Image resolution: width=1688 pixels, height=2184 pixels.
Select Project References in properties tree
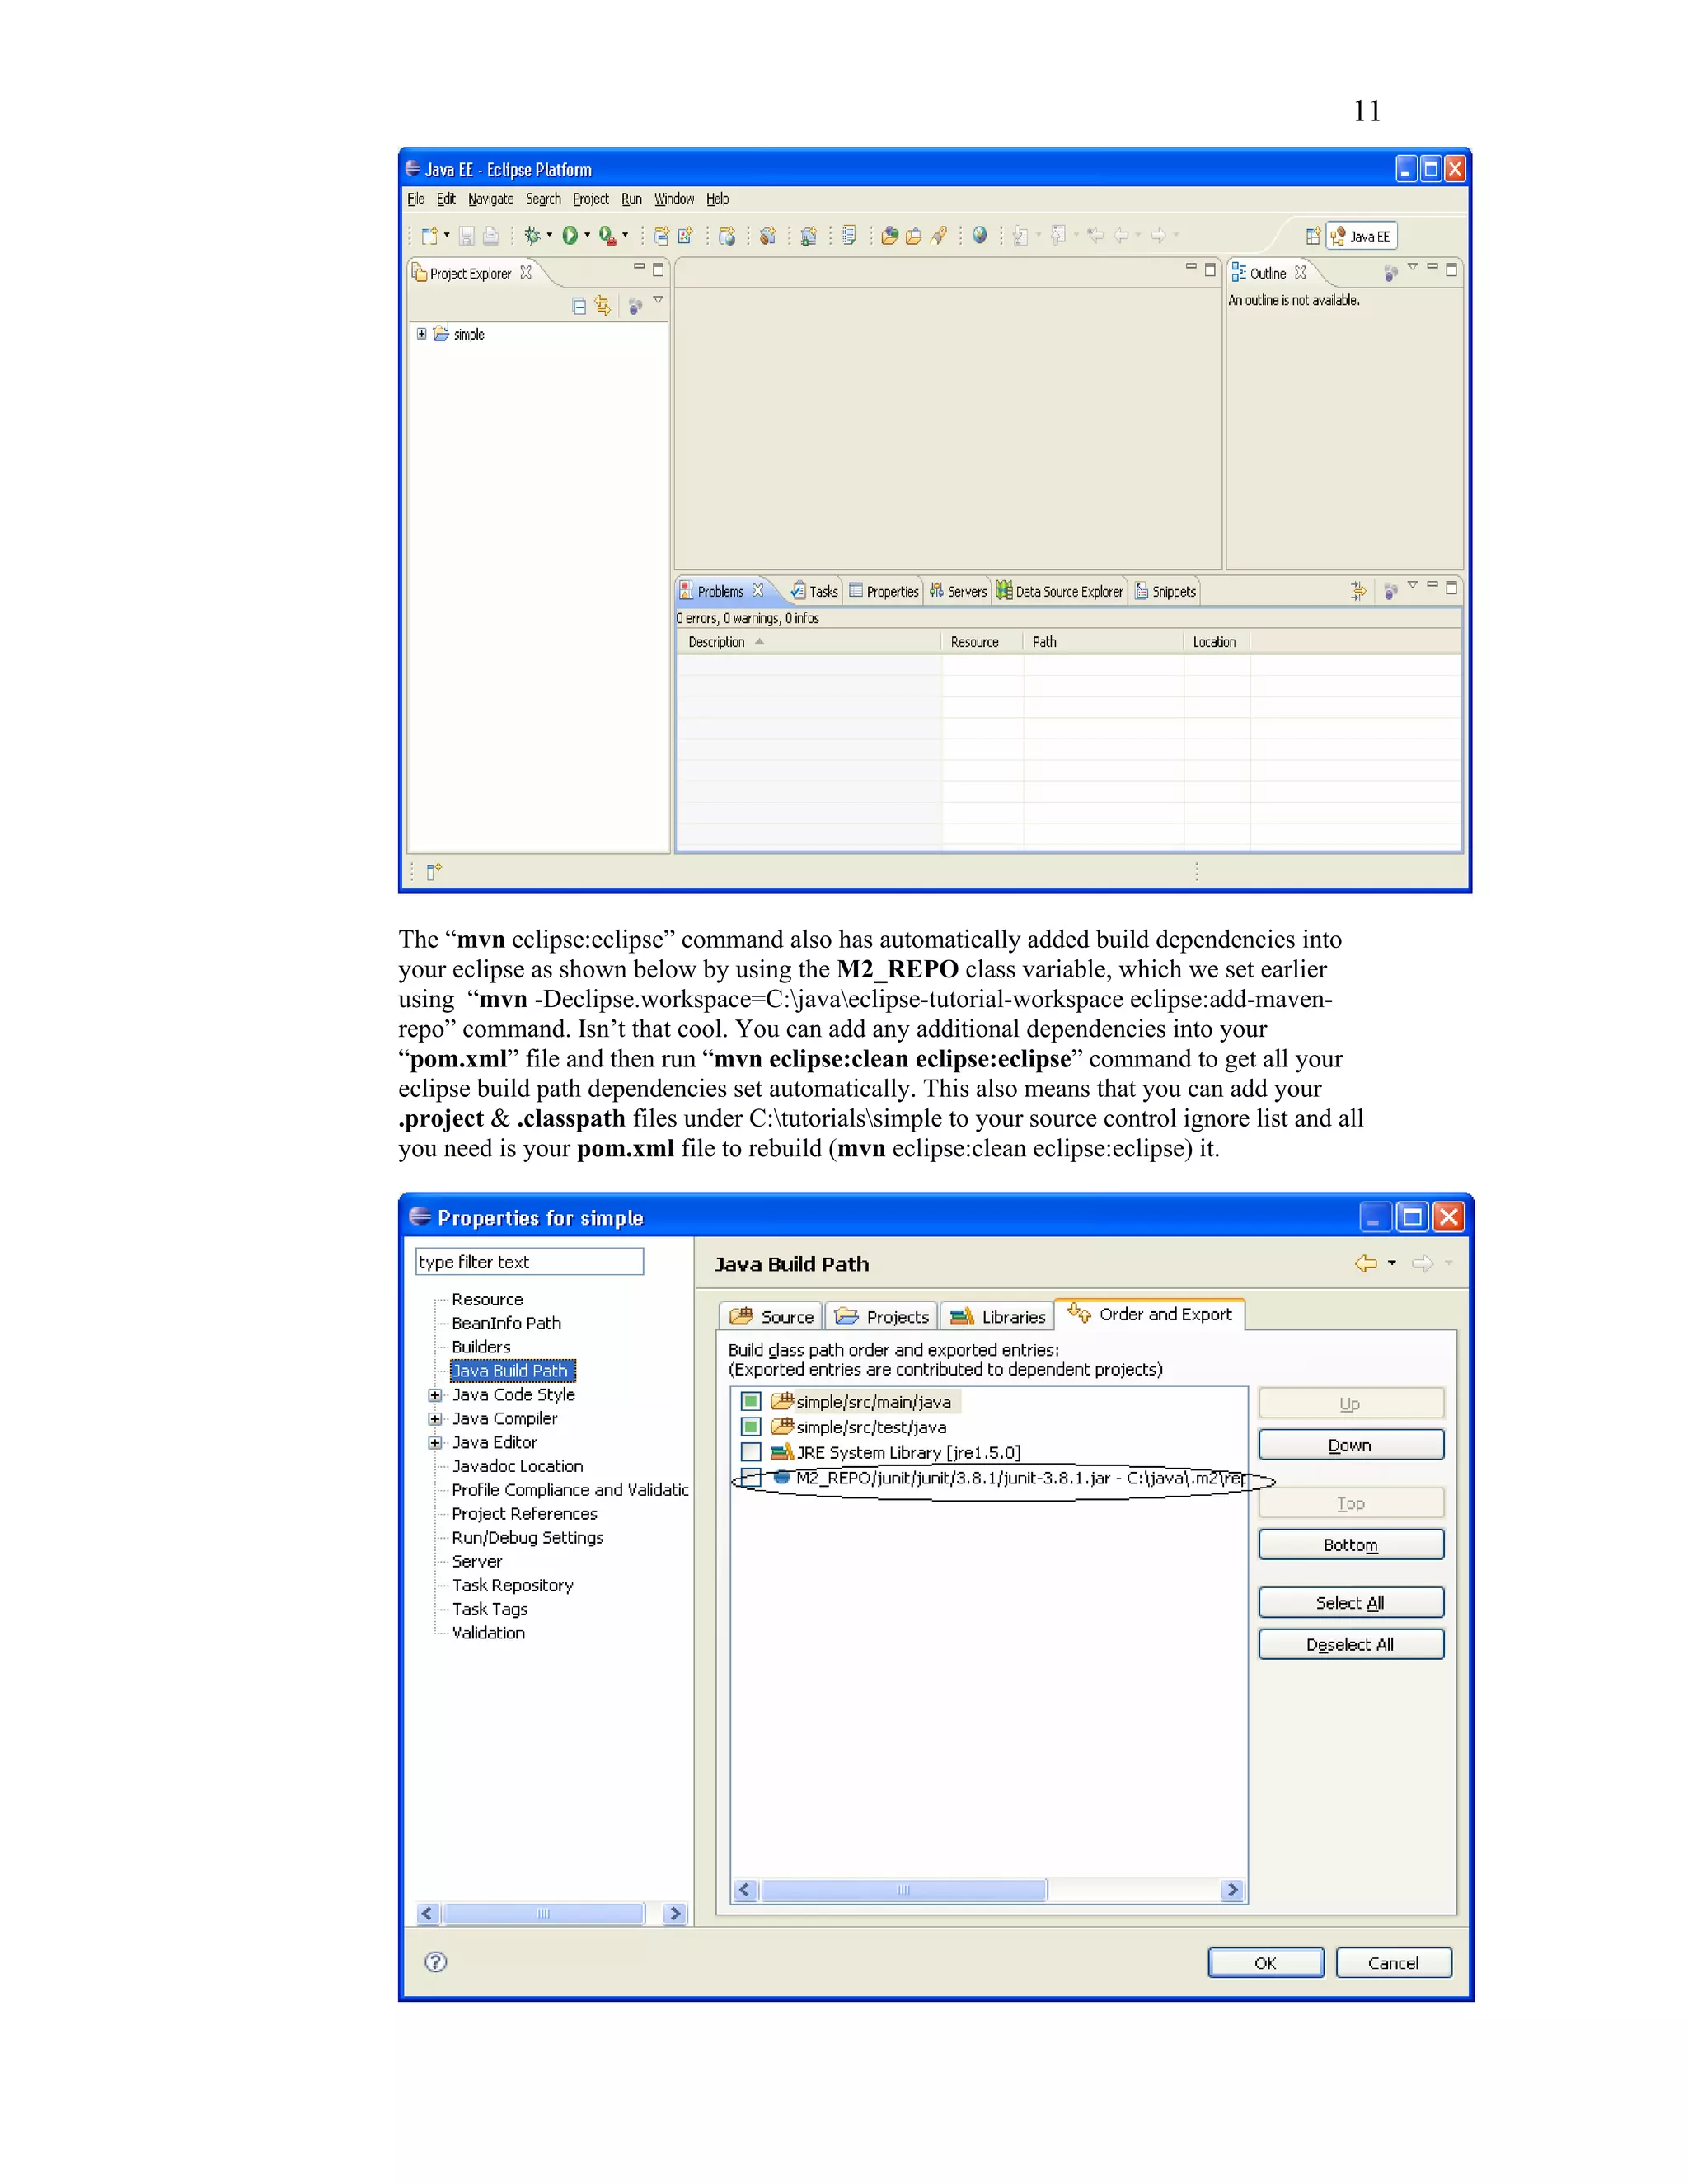point(524,1514)
